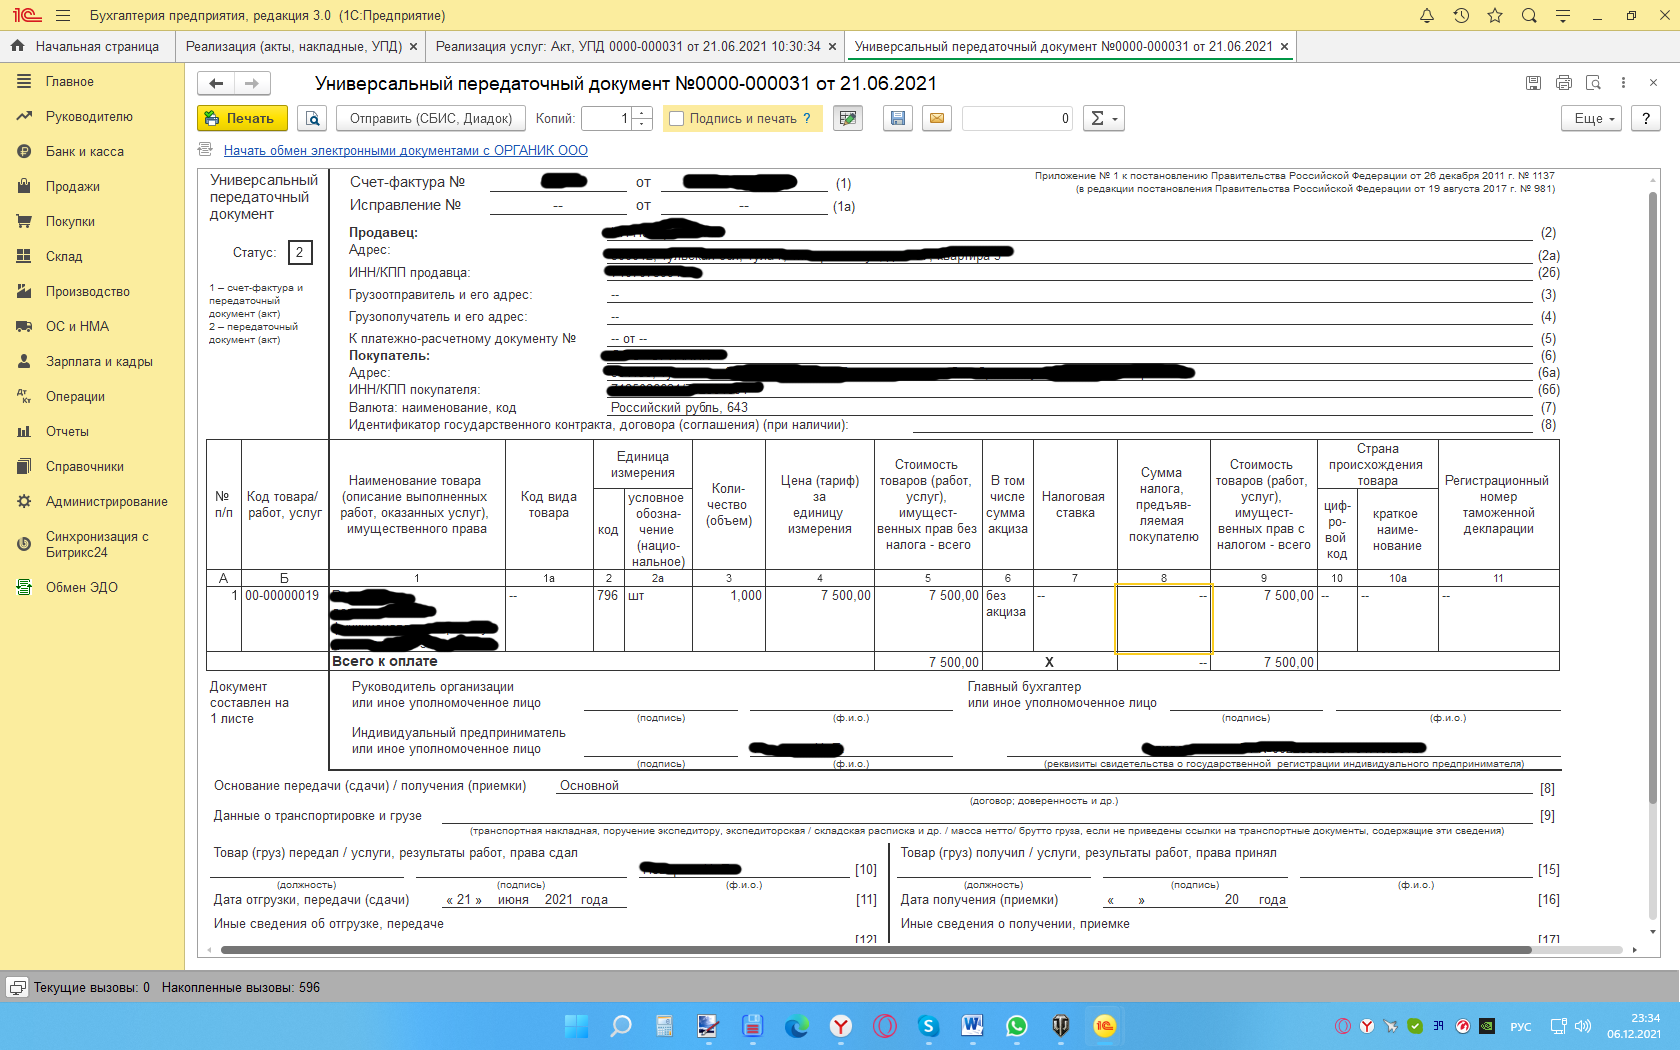The width and height of the screenshot is (1680, 1050).
Task: Click the top-right save form icon
Action: point(1533,84)
